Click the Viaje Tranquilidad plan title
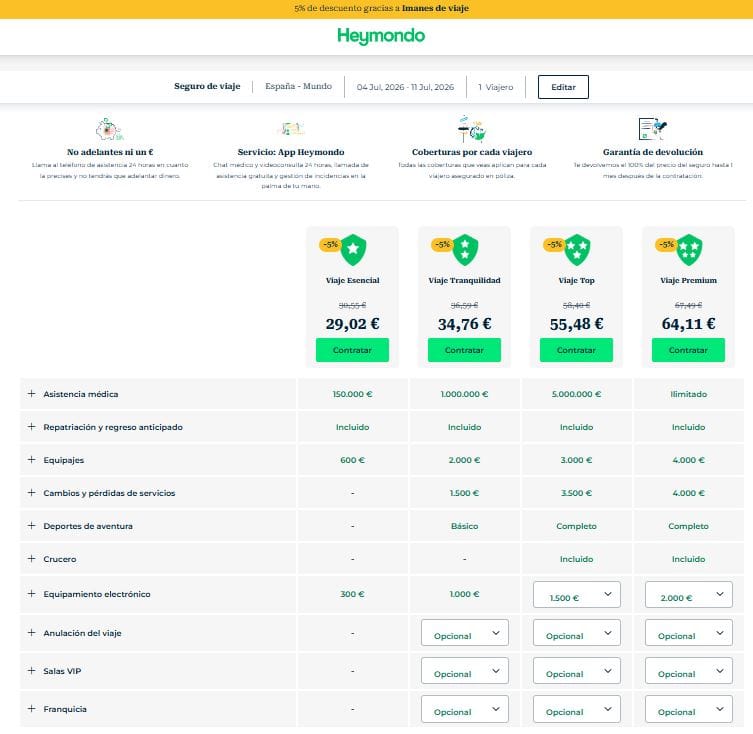Viewport: 753px width, 734px height. point(464,281)
